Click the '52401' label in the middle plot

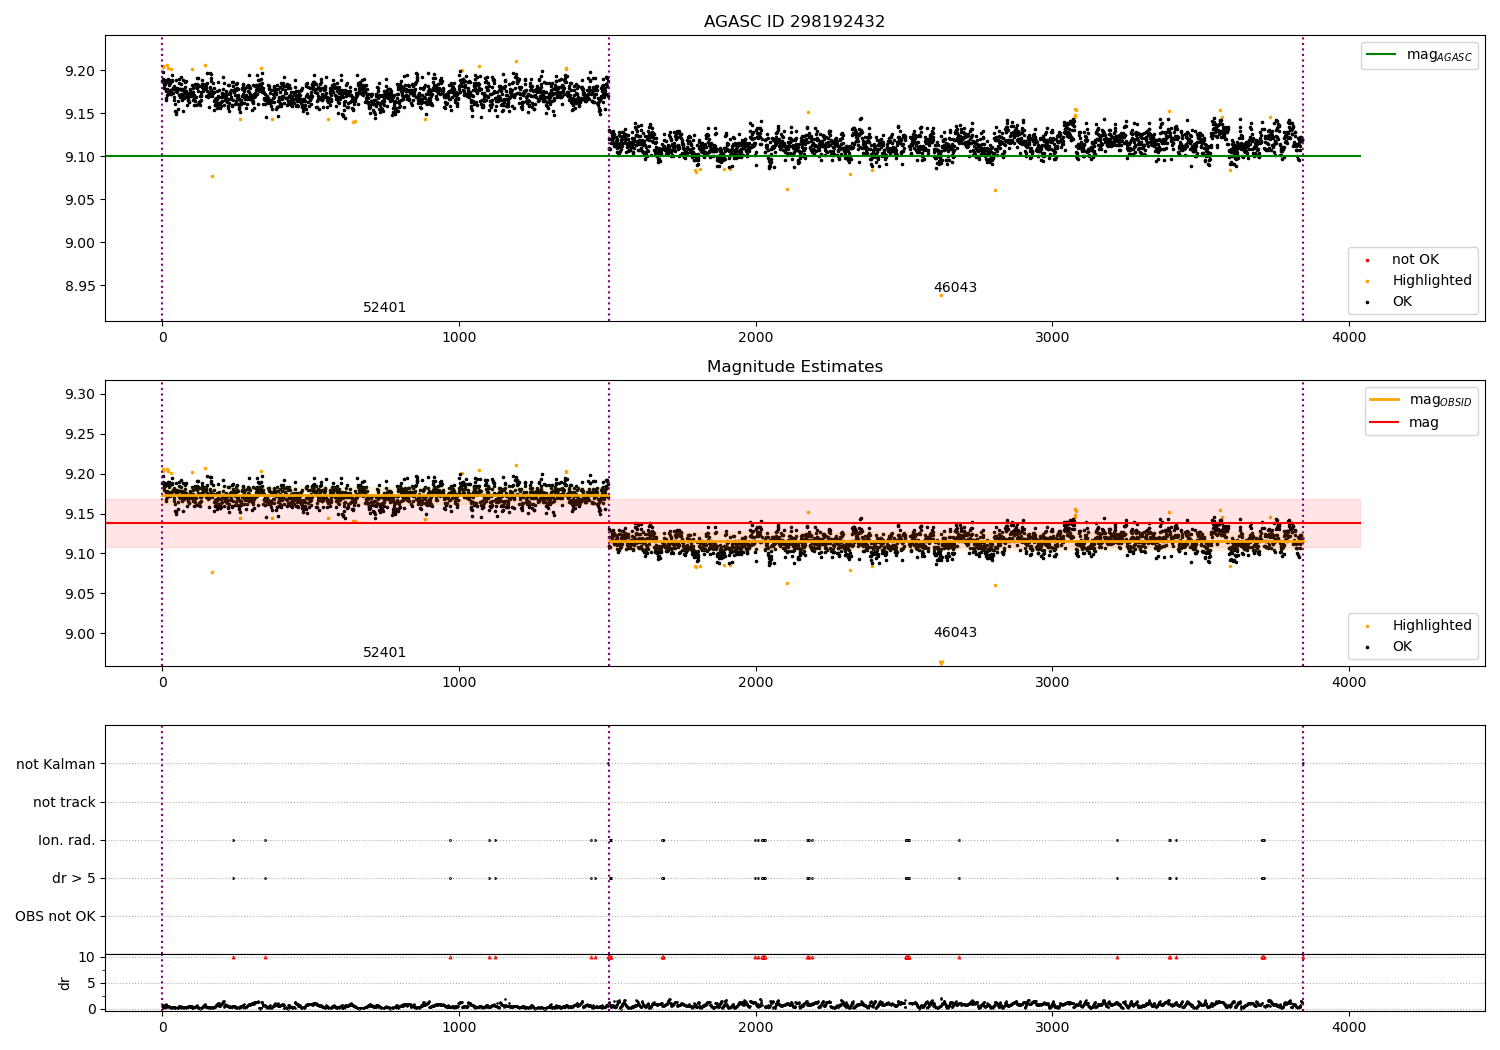[384, 653]
